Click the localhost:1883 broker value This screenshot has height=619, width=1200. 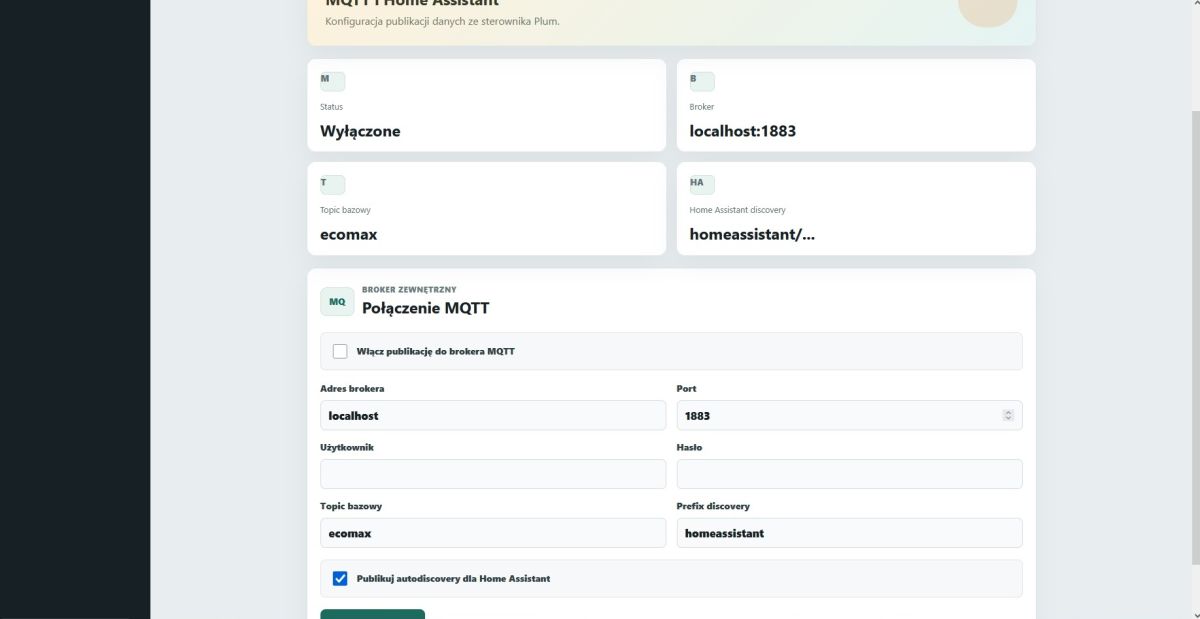coord(743,131)
